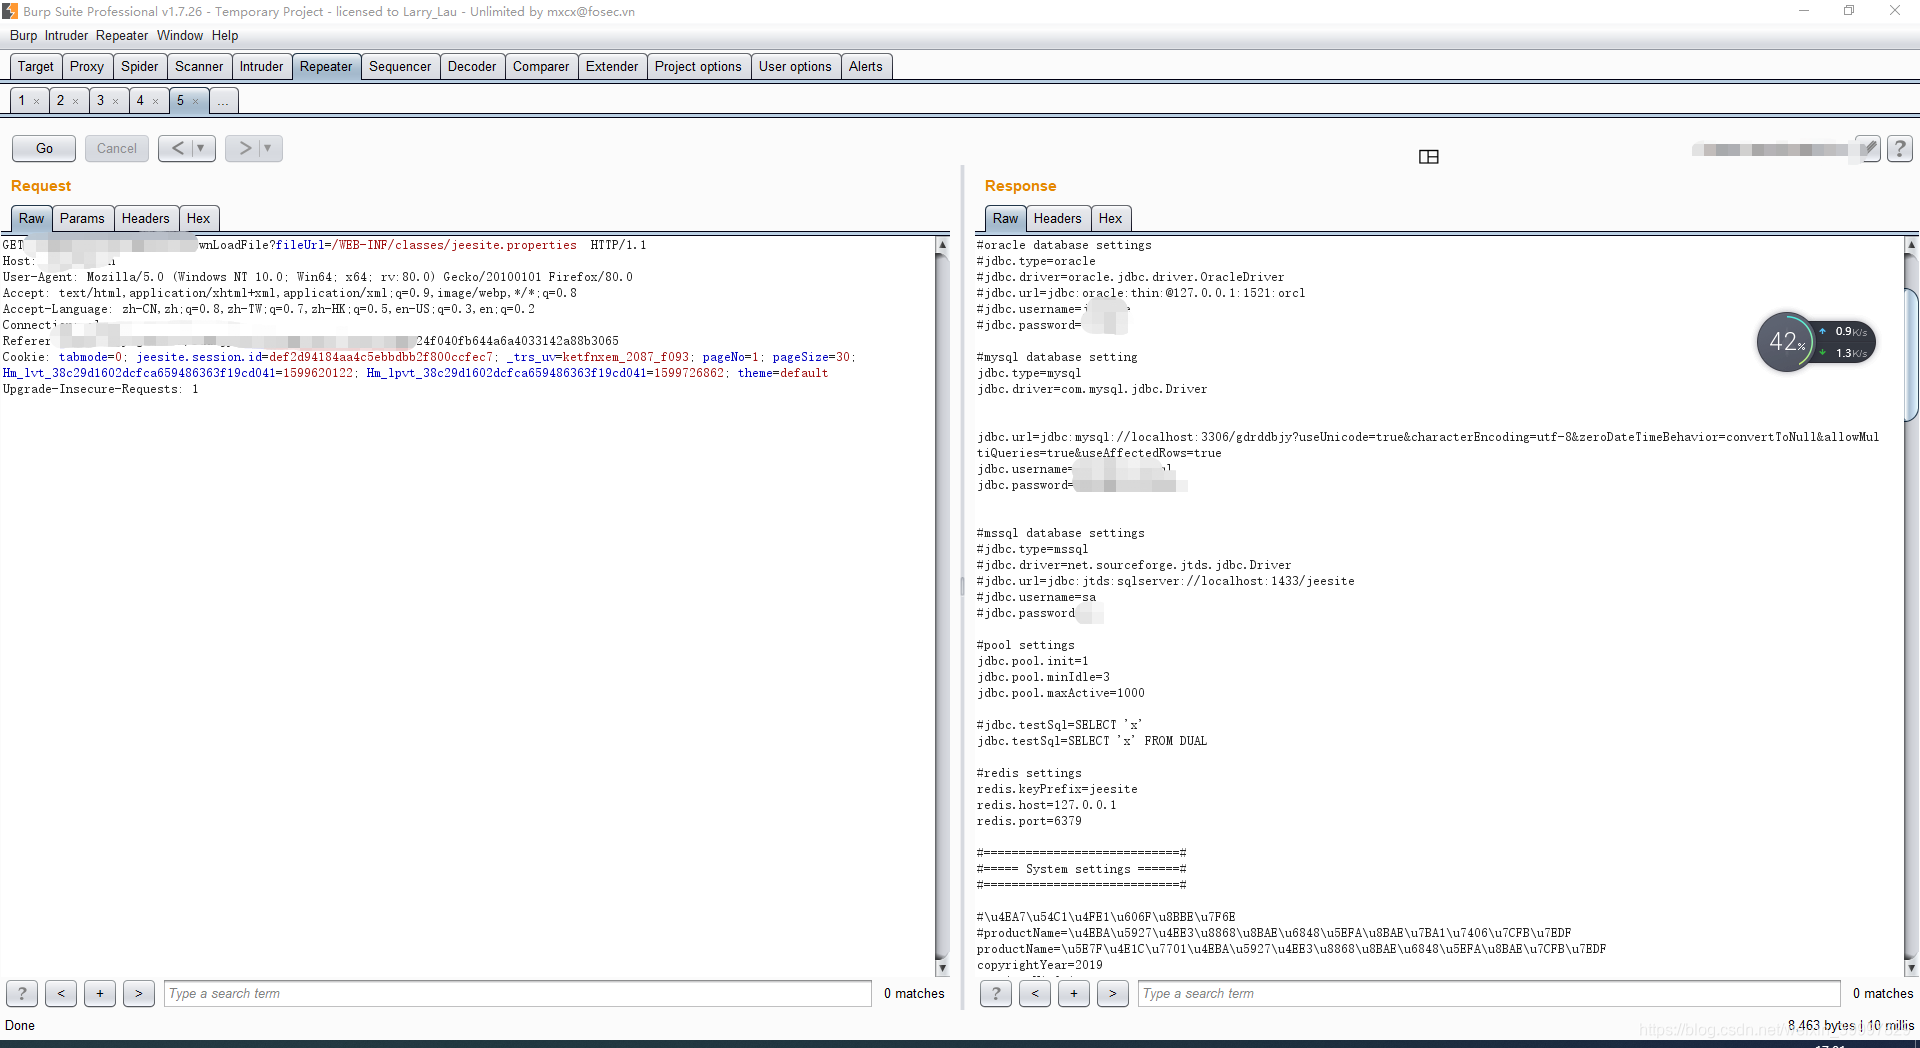The width and height of the screenshot is (1920, 1048).
Task: Go to next request in history
Action: point(244,148)
